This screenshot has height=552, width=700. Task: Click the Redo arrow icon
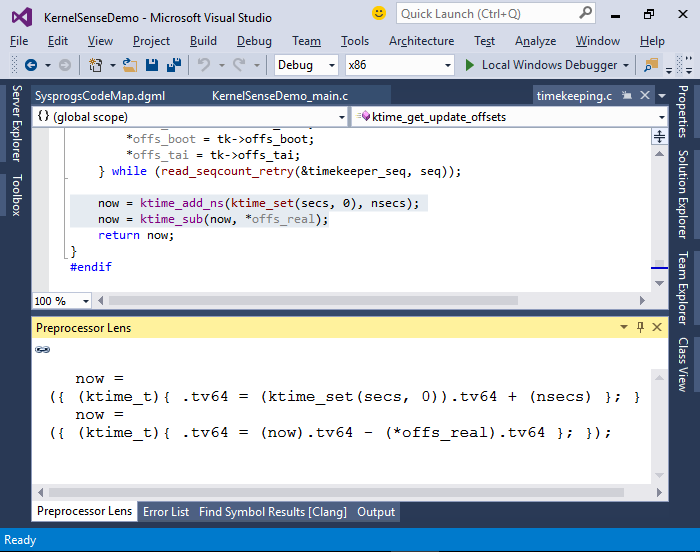coord(239,65)
